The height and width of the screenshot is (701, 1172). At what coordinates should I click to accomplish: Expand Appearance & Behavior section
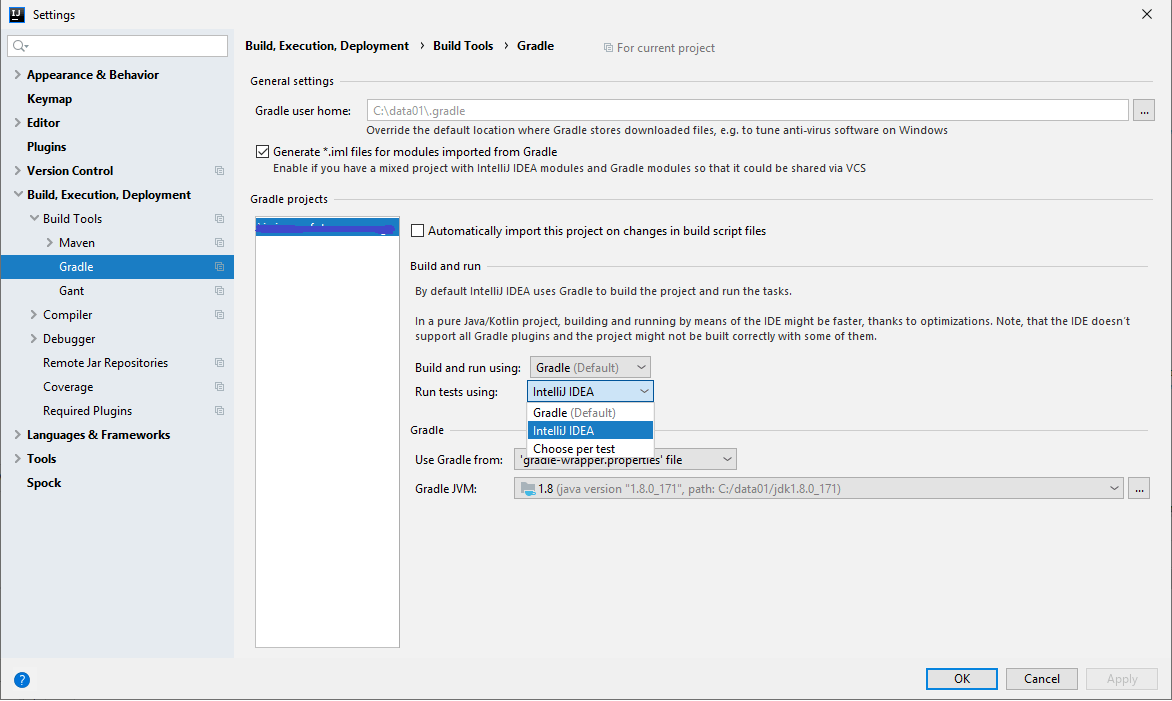point(17,75)
